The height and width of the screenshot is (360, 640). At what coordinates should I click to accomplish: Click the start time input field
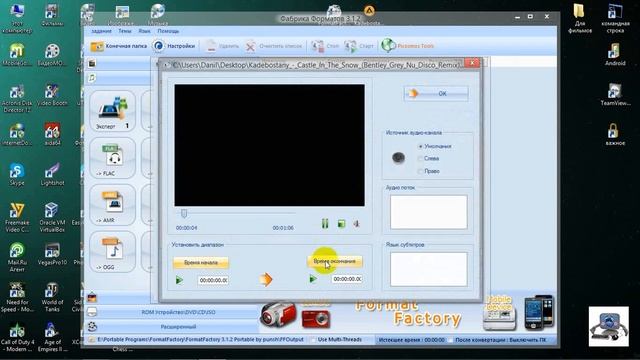pyautogui.click(x=213, y=280)
